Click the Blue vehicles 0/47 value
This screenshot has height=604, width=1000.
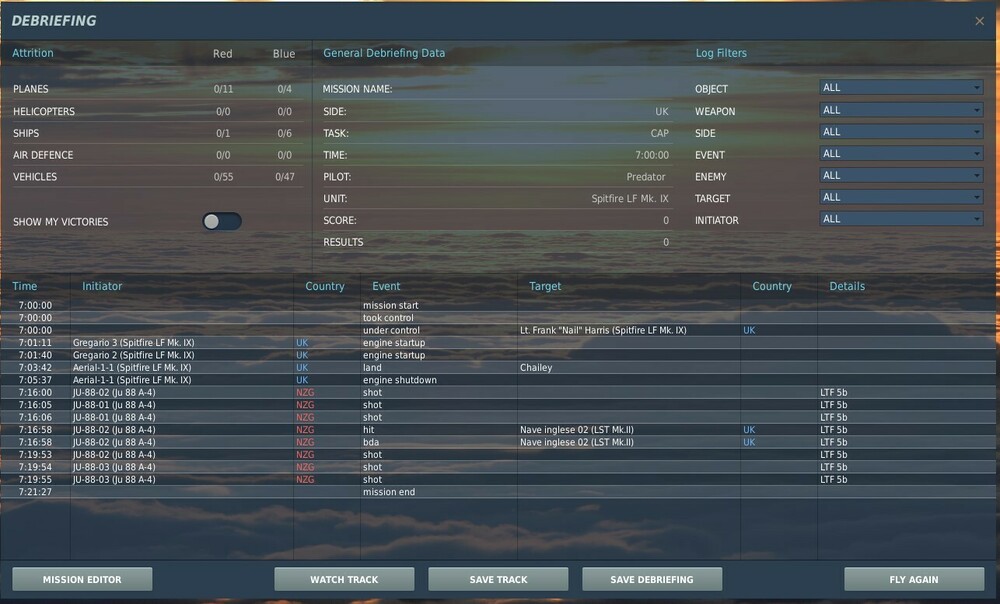pos(284,177)
